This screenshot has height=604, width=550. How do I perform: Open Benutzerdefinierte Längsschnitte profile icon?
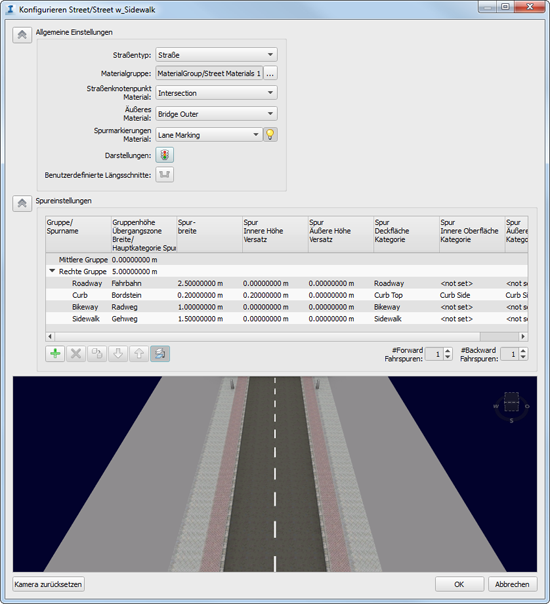pyautogui.click(x=164, y=175)
